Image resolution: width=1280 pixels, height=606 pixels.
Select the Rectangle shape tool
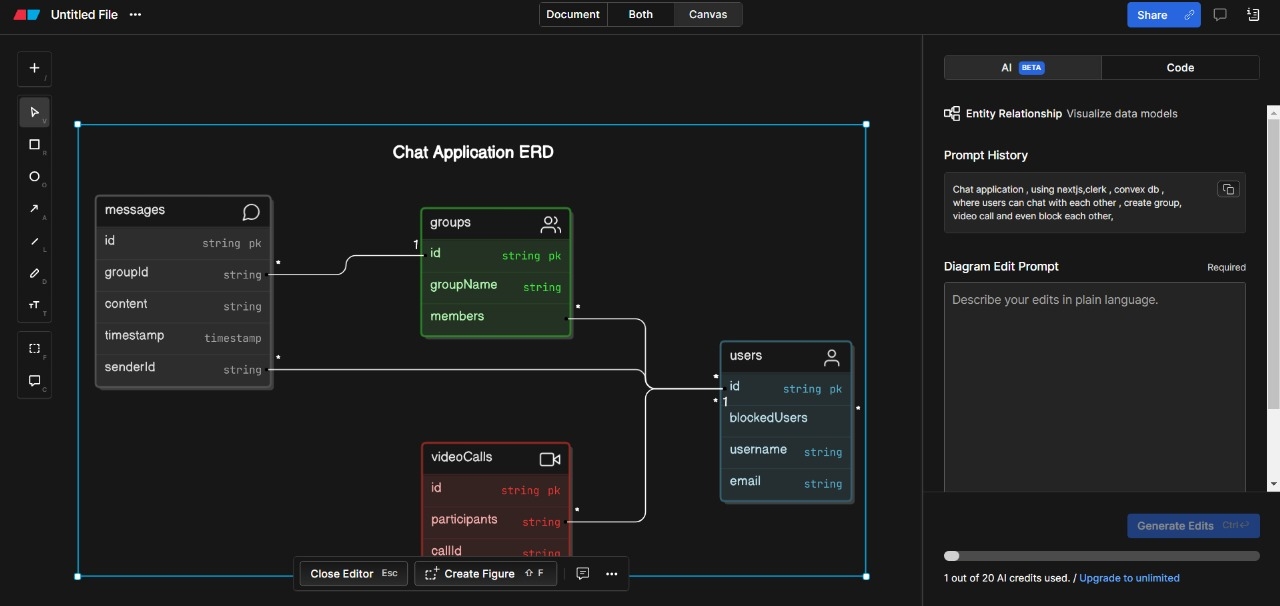pyautogui.click(x=34, y=145)
